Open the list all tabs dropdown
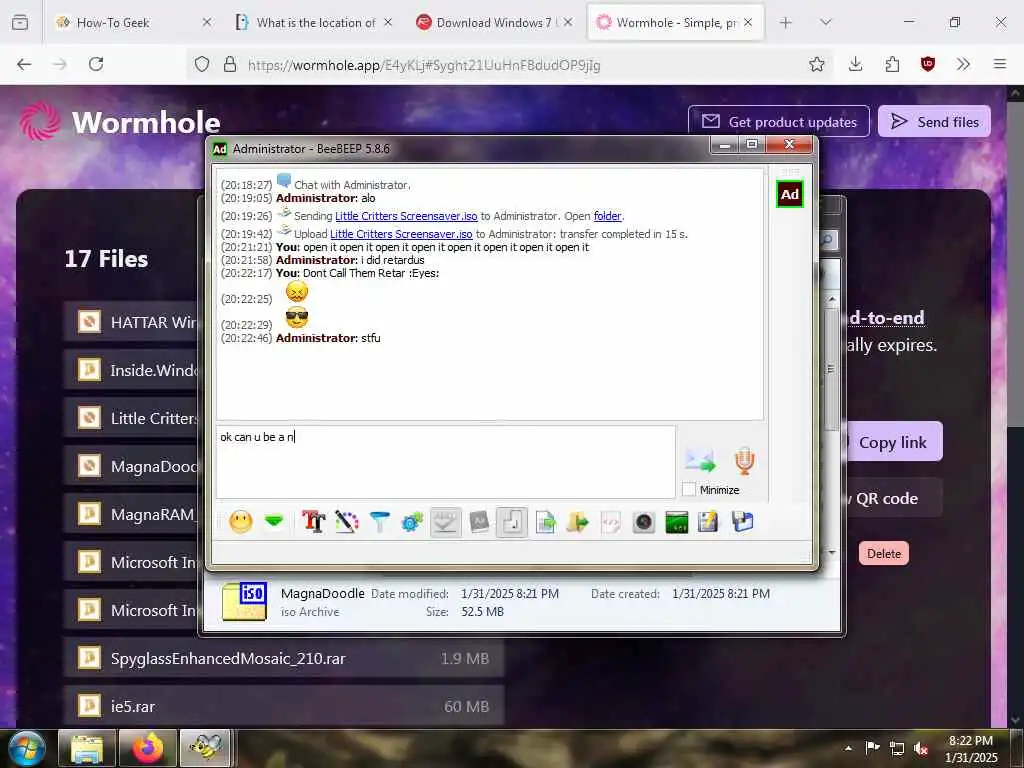This screenshot has height=768, width=1024. tap(825, 23)
